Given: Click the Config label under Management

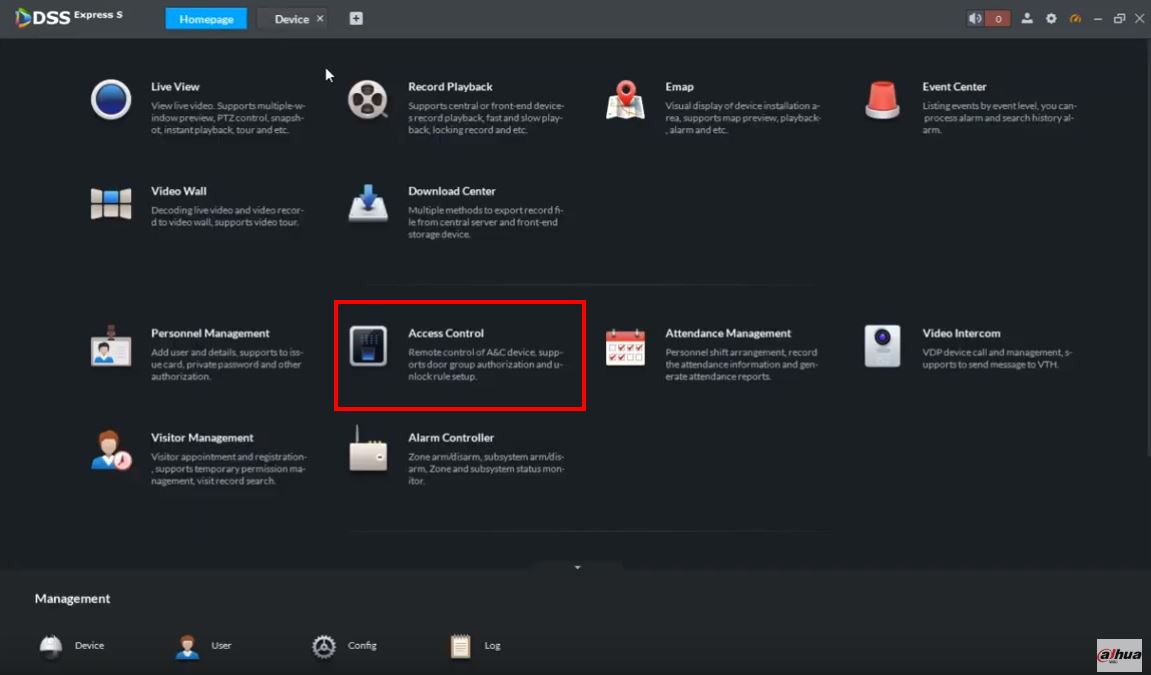Looking at the screenshot, I should (362, 646).
